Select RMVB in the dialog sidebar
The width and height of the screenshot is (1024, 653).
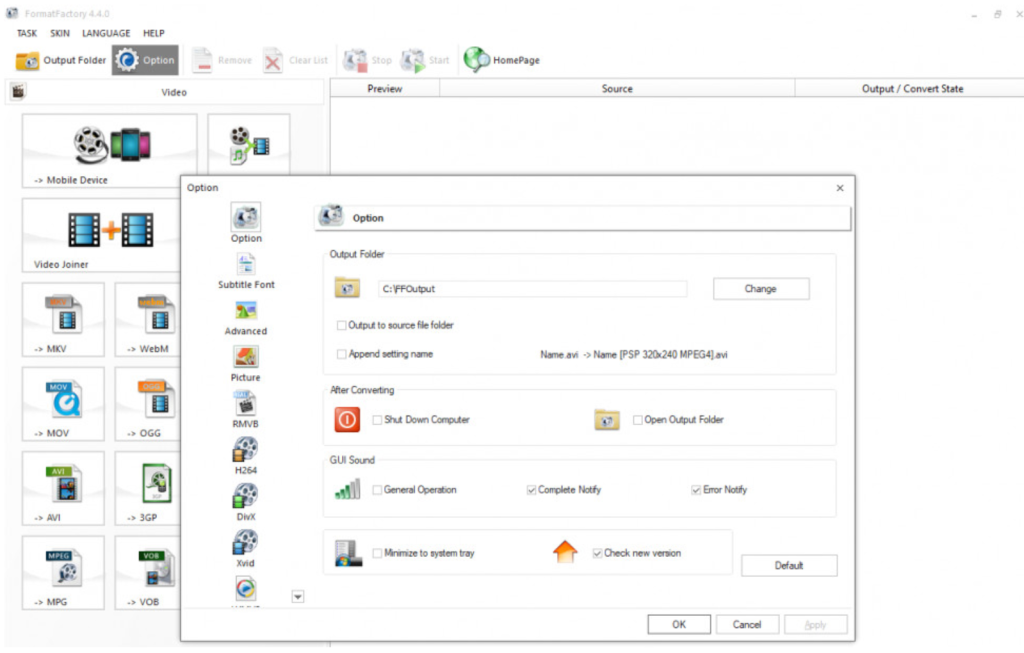246,410
